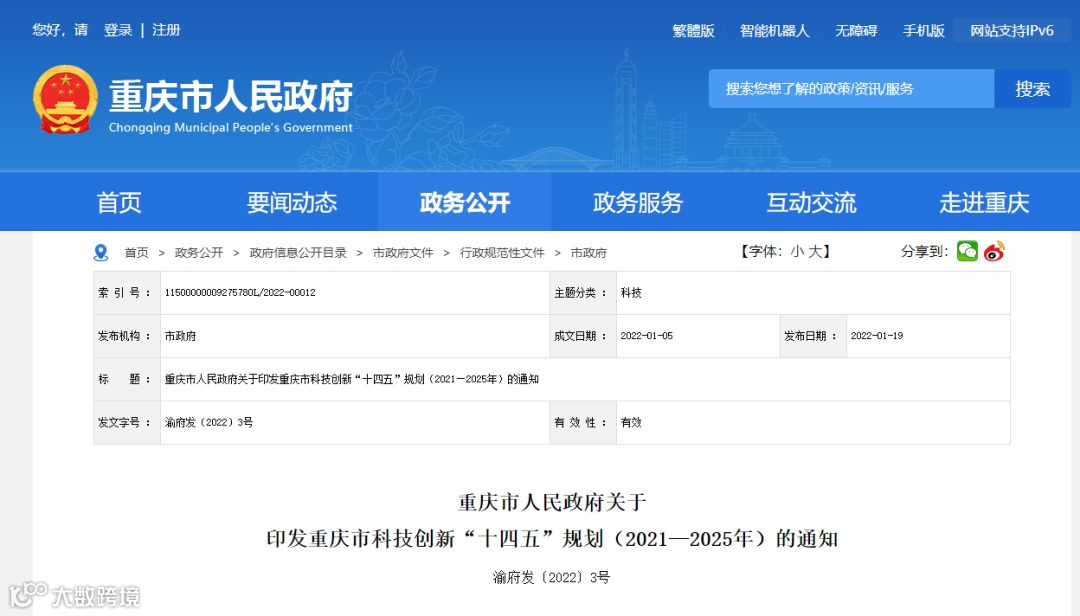
Task: Go to 行政规范性文件 in breadcrumb
Action: (502, 253)
